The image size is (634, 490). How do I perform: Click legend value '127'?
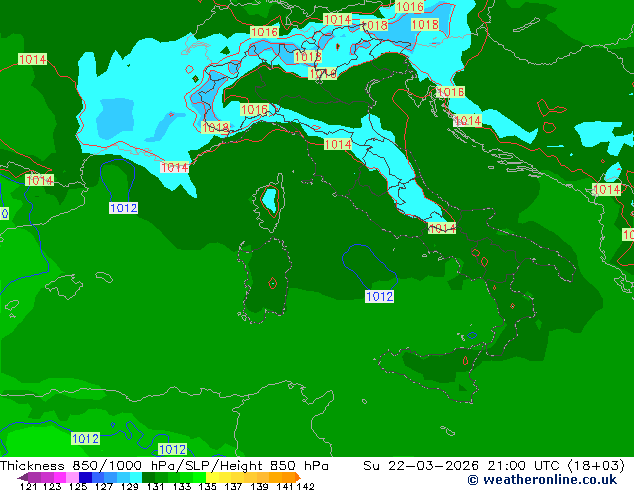(104, 486)
